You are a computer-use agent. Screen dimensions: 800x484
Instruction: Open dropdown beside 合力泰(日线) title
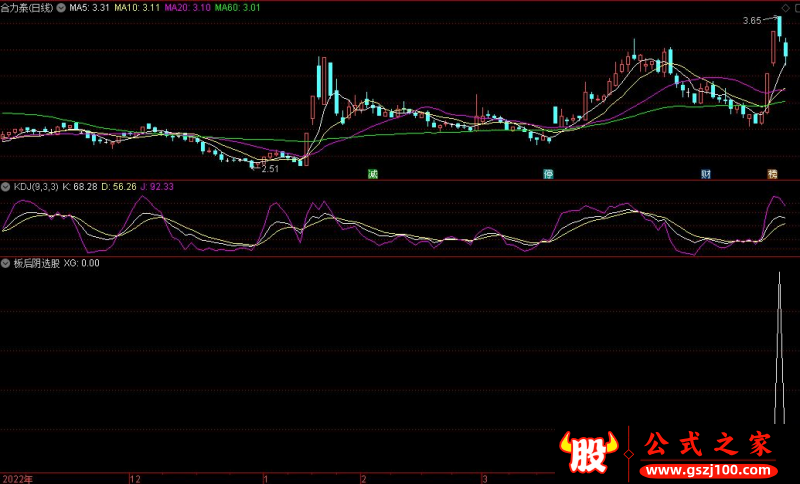point(63,7)
